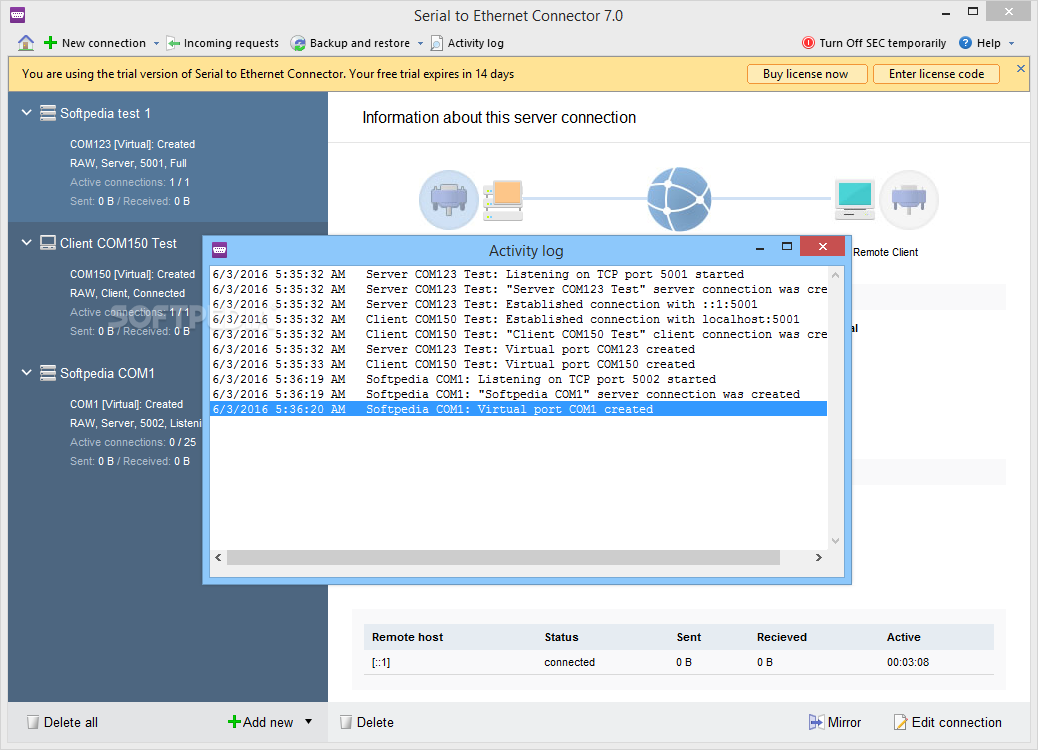Minimize the Activity log window

[760, 248]
